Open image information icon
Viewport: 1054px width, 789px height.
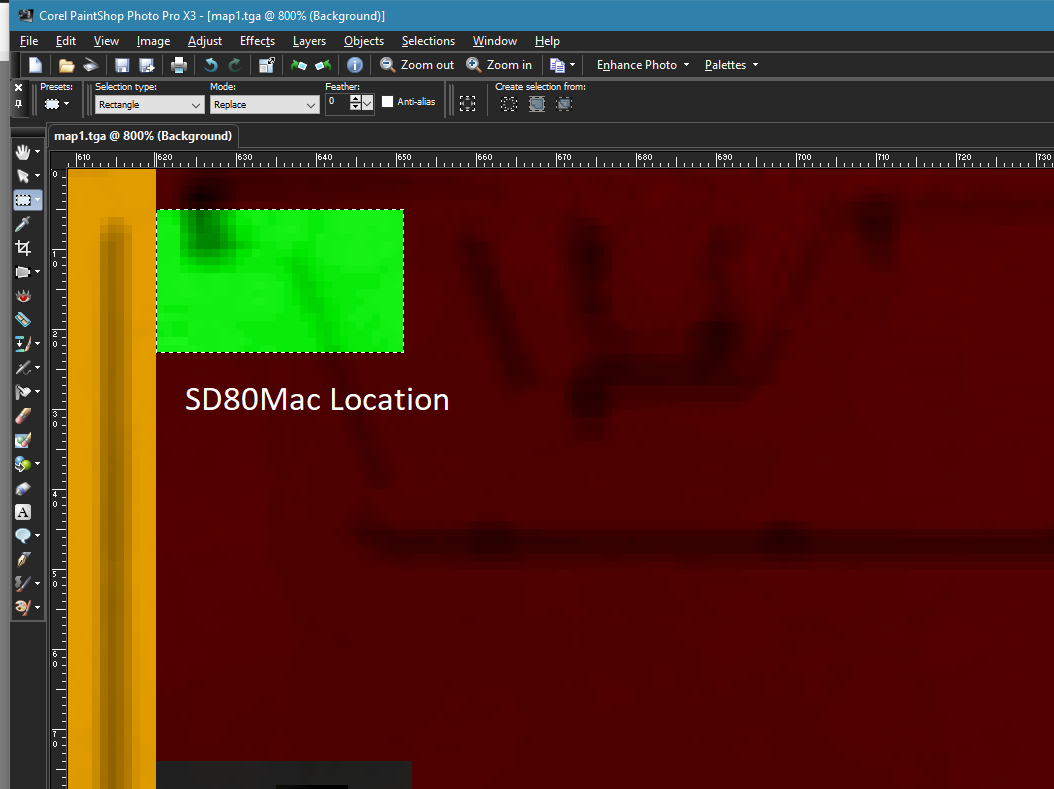(355, 65)
